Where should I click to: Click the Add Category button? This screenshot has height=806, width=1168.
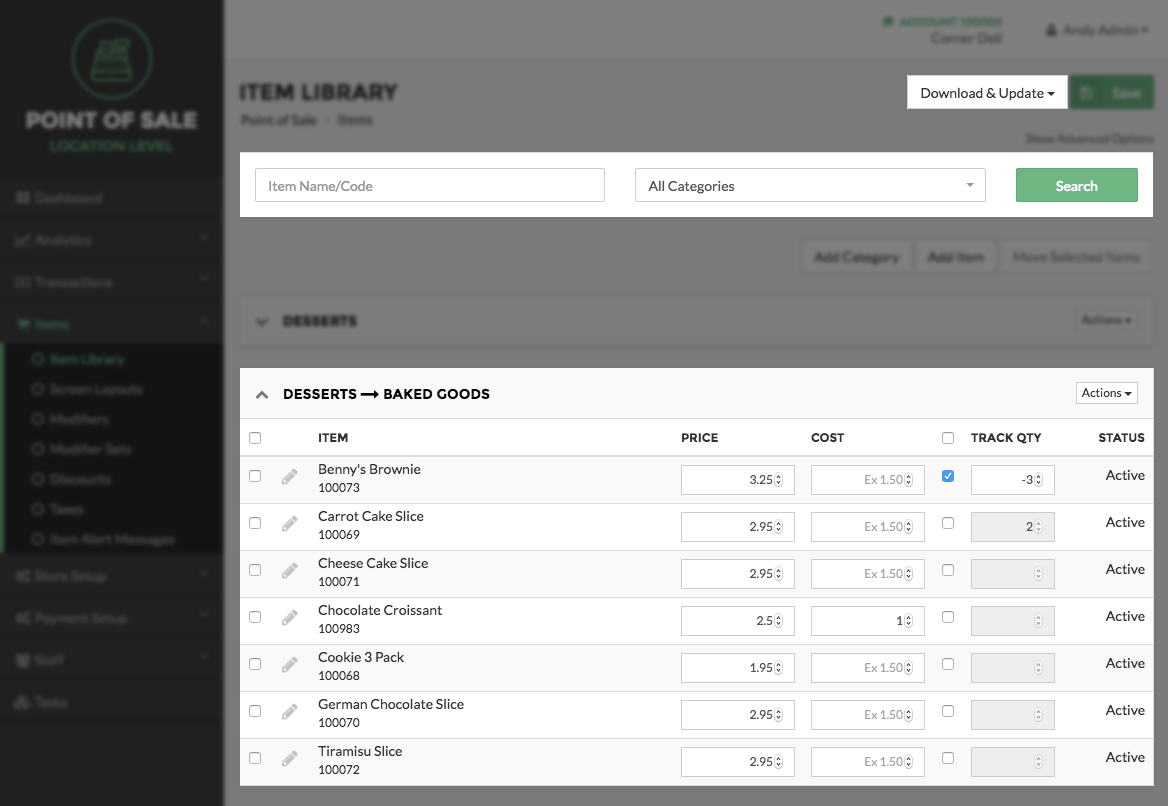pyautogui.click(x=857, y=257)
